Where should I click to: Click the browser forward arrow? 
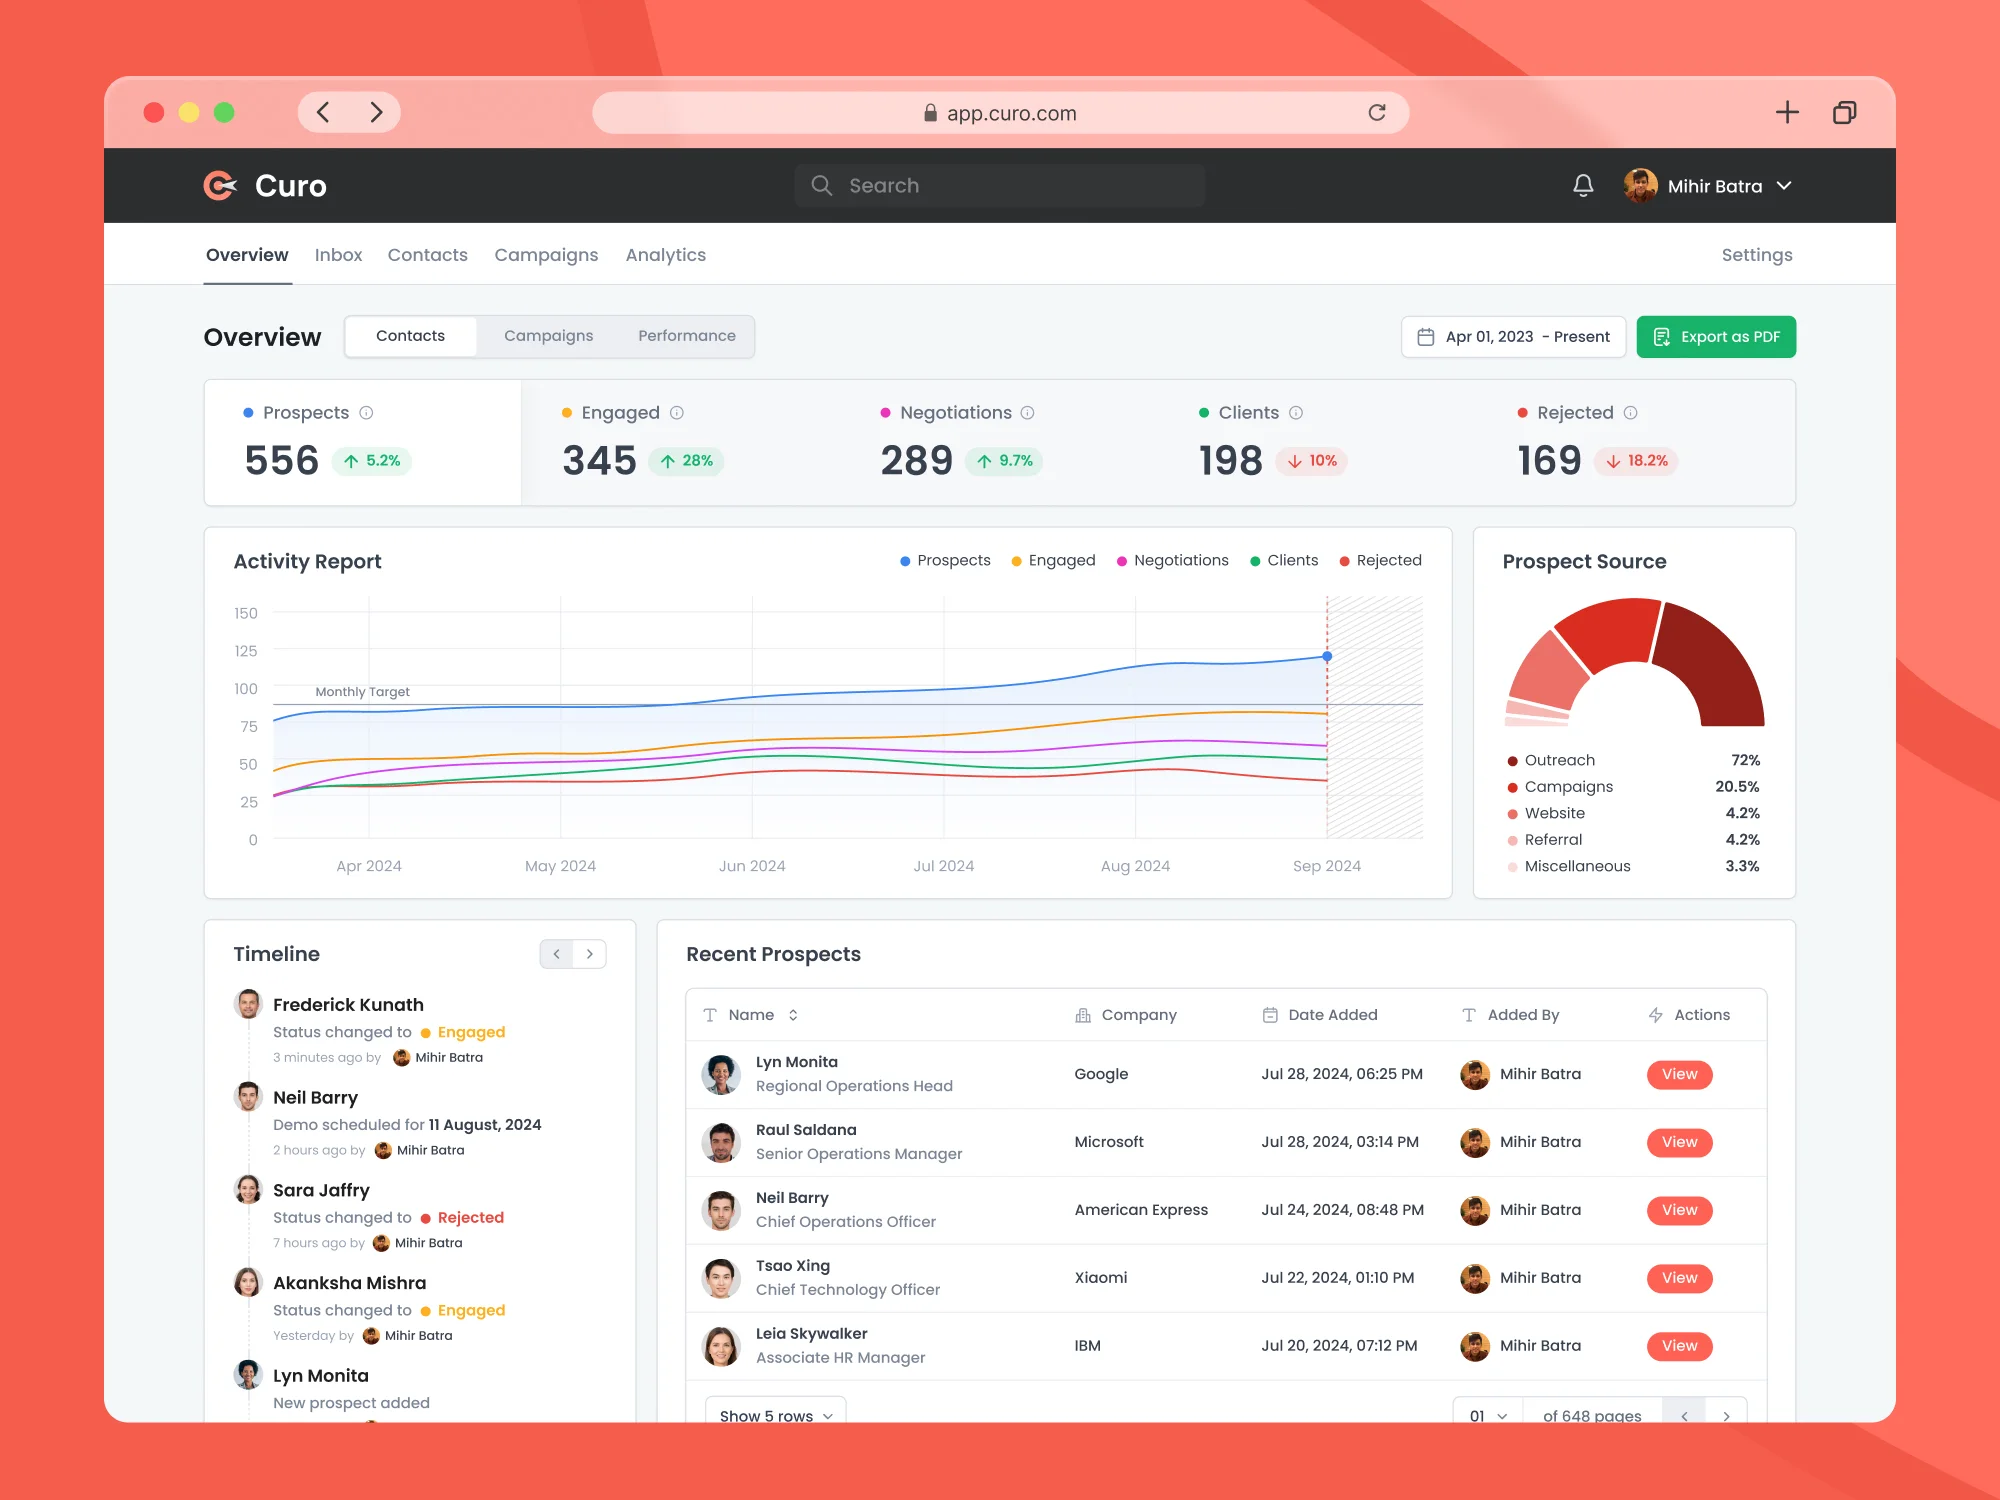376,112
